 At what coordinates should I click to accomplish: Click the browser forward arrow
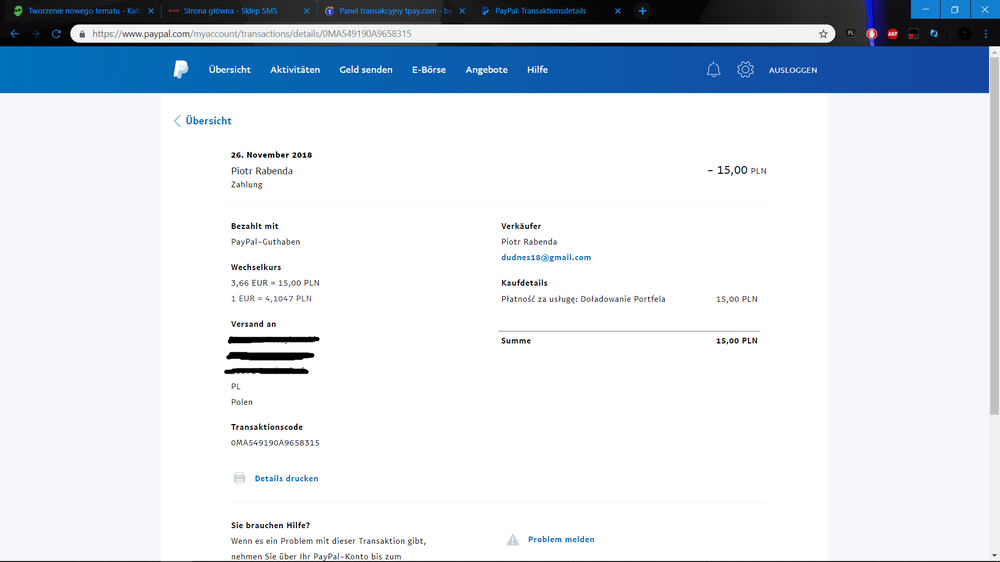click(36, 34)
